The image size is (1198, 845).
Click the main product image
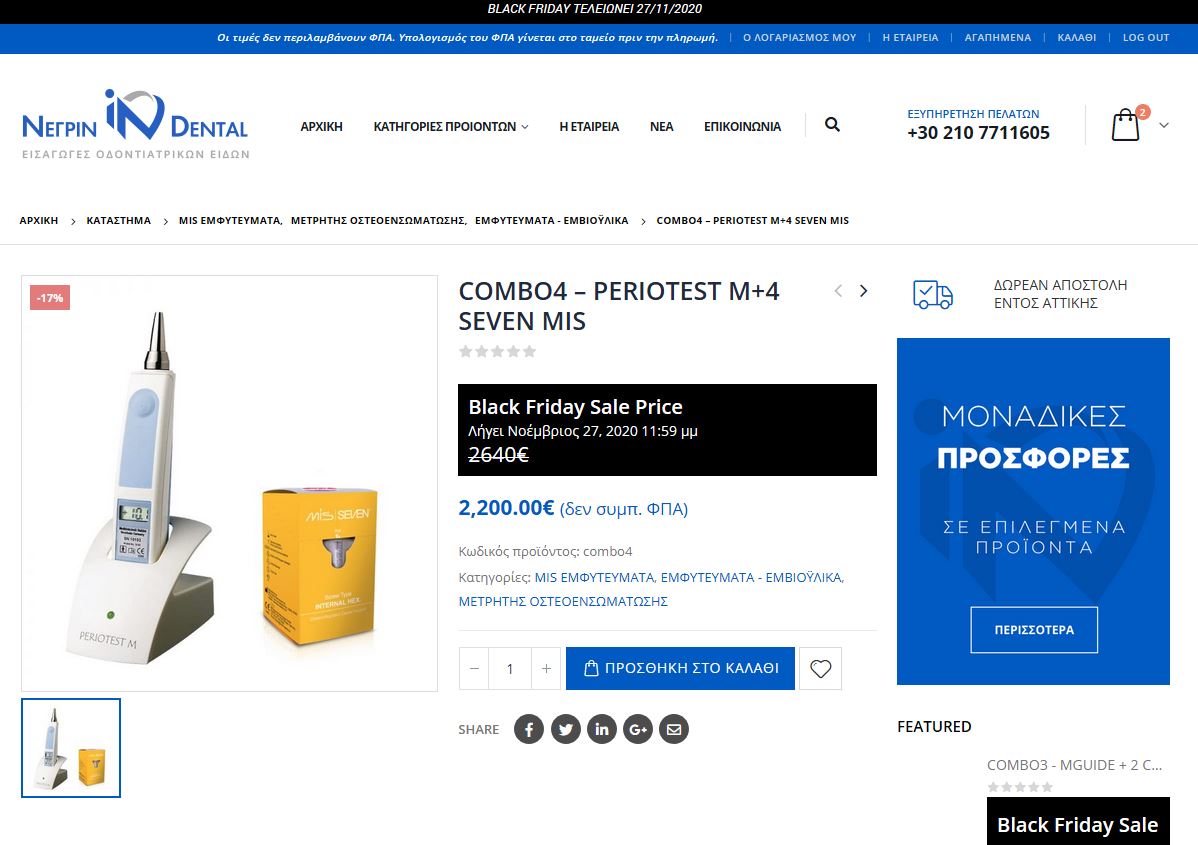[x=229, y=484]
